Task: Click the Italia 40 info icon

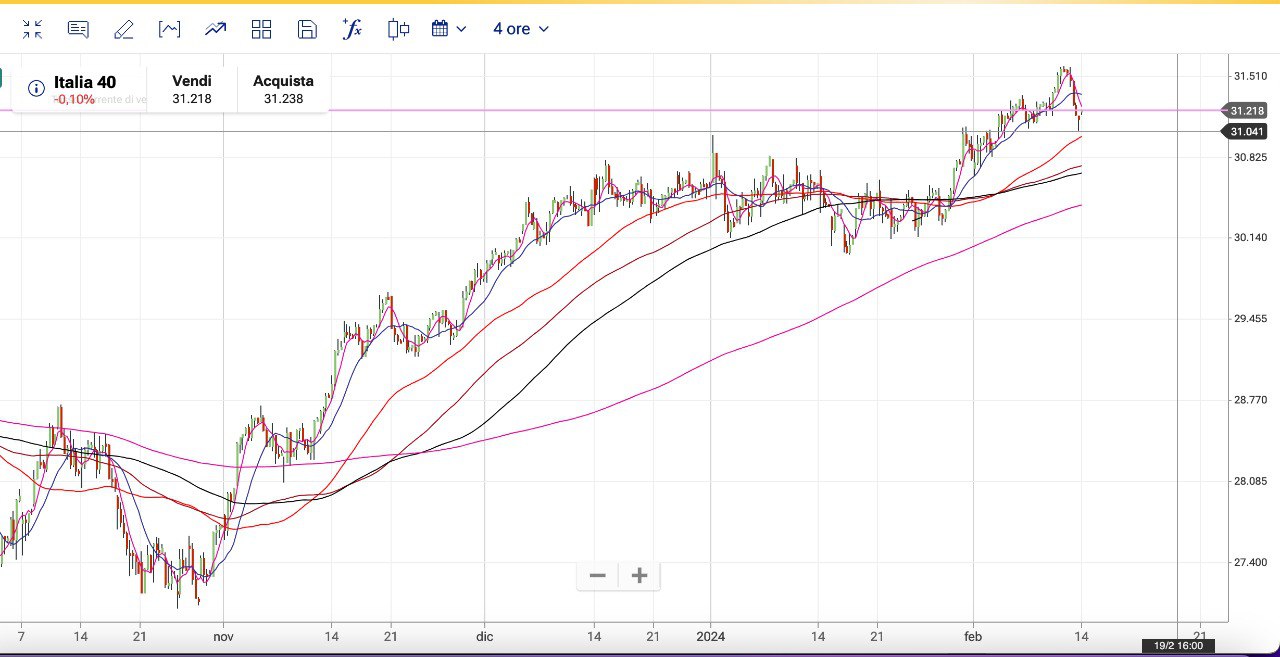Action: click(x=36, y=88)
